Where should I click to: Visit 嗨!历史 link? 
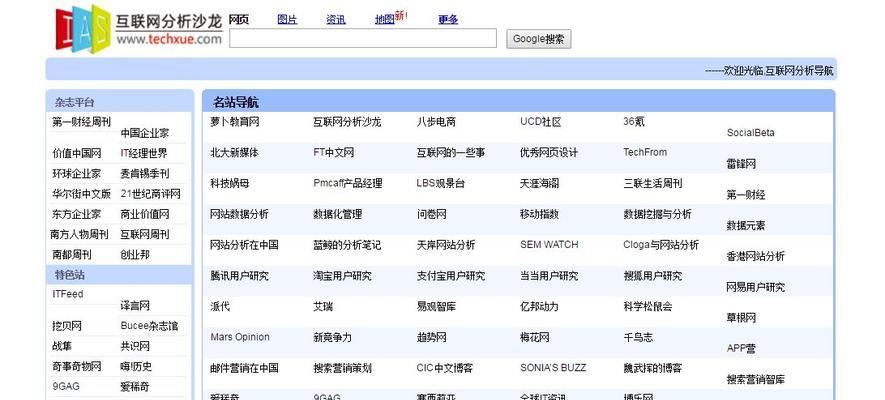click(x=136, y=367)
